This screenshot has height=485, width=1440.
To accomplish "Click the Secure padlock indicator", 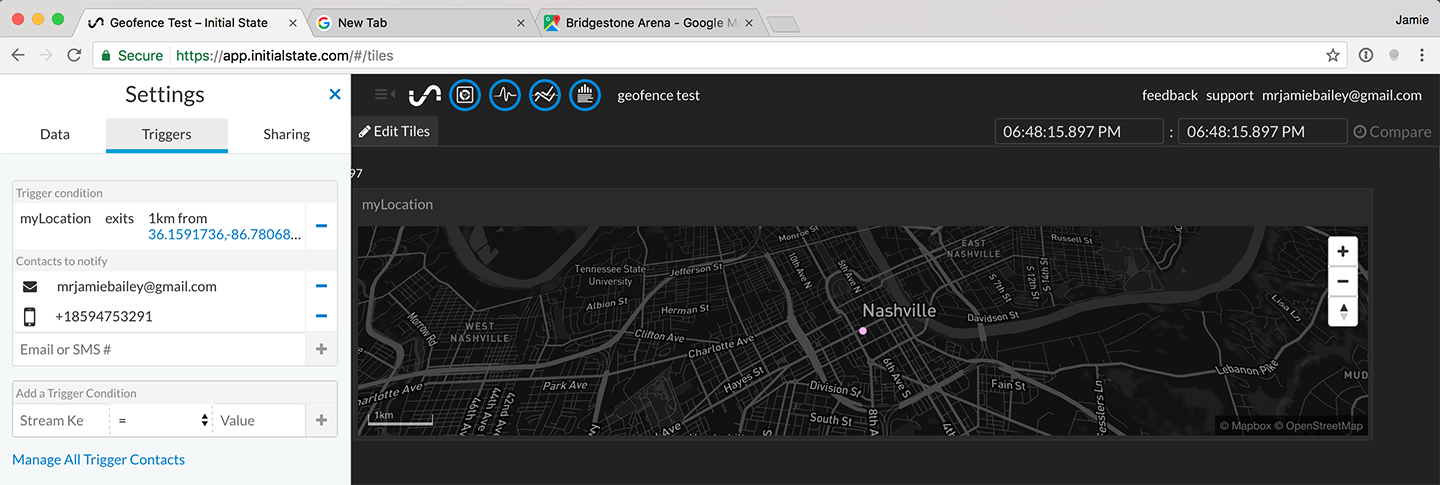I will [x=131, y=55].
